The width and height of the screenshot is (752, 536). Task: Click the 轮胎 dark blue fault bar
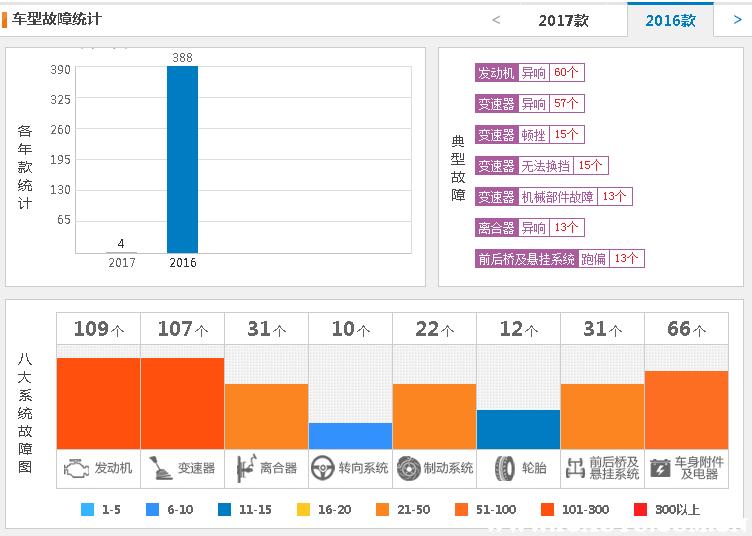point(518,429)
